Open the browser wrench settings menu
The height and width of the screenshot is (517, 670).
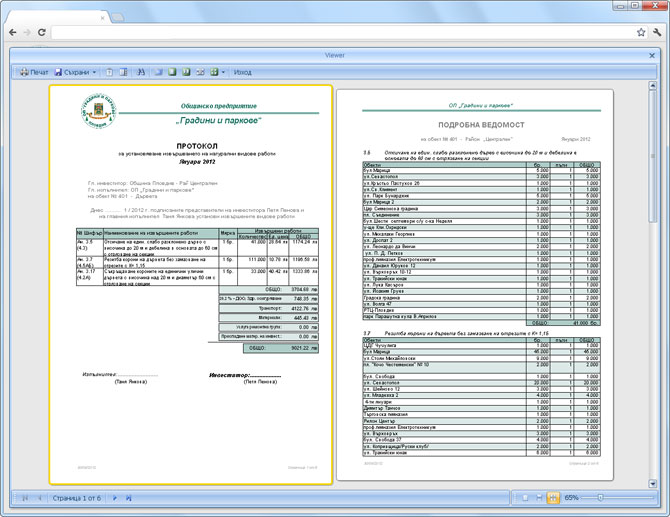click(x=657, y=32)
